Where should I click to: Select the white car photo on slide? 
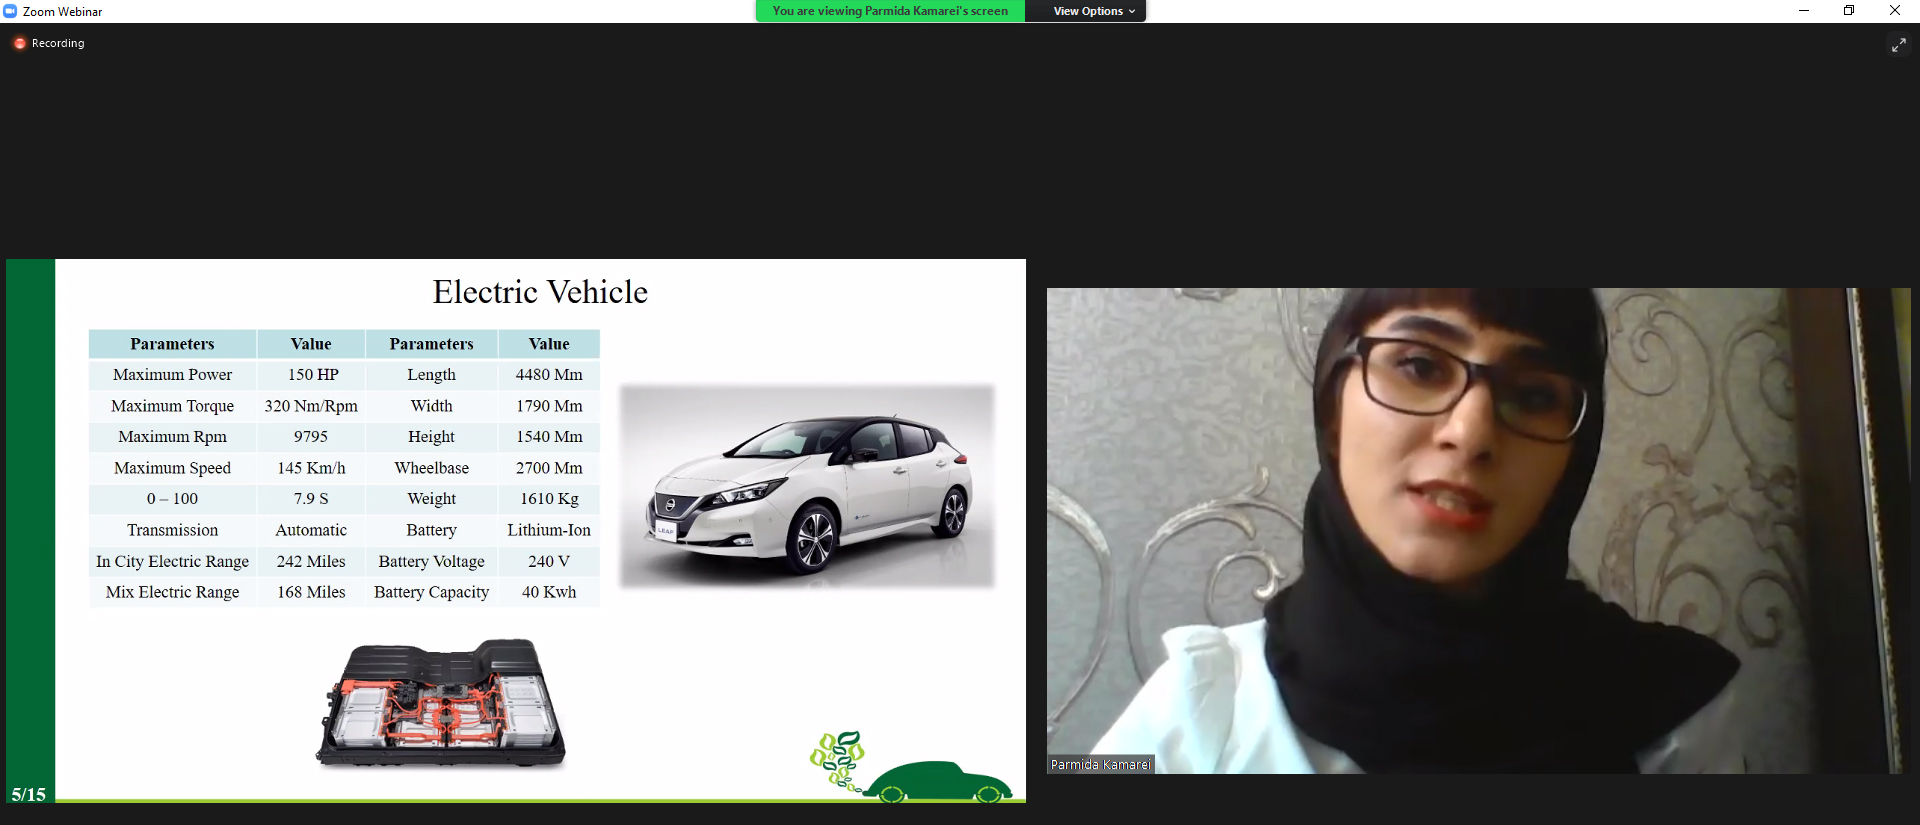point(807,487)
